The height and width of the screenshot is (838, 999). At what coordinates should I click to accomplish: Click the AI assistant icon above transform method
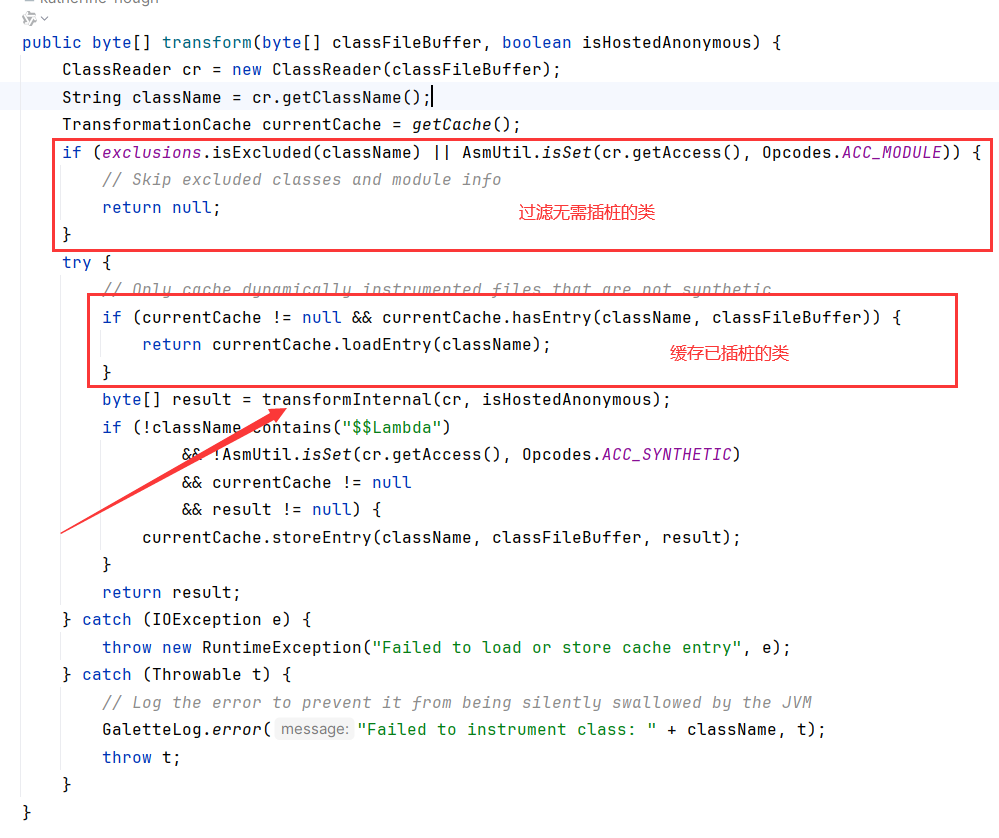point(28,19)
